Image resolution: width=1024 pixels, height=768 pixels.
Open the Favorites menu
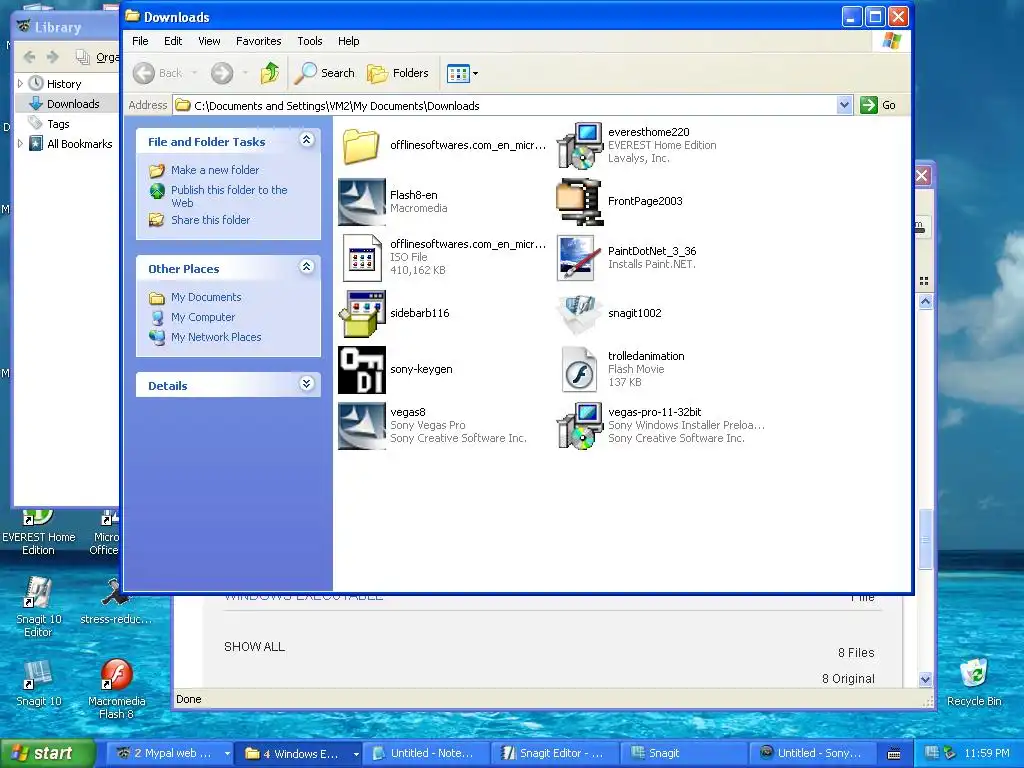coord(259,41)
